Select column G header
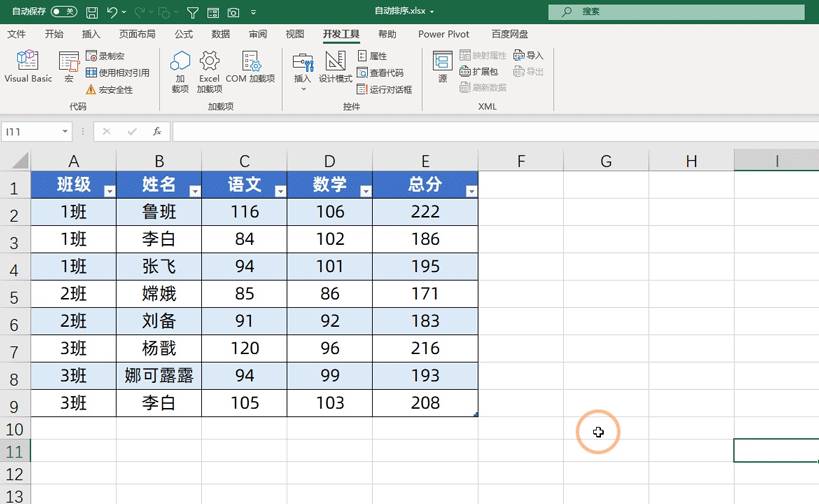This screenshot has height=504, width=819. [606, 161]
